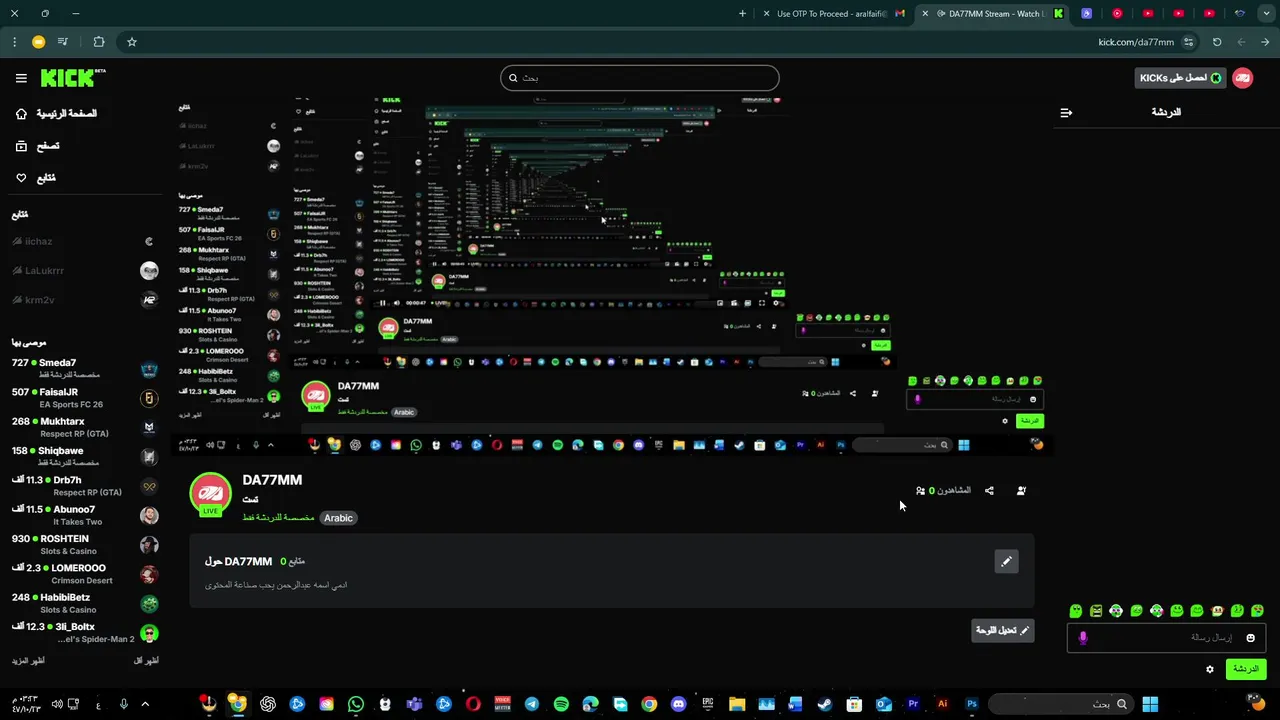
Task: Click the edit panel button
Action: [x=1002, y=630]
